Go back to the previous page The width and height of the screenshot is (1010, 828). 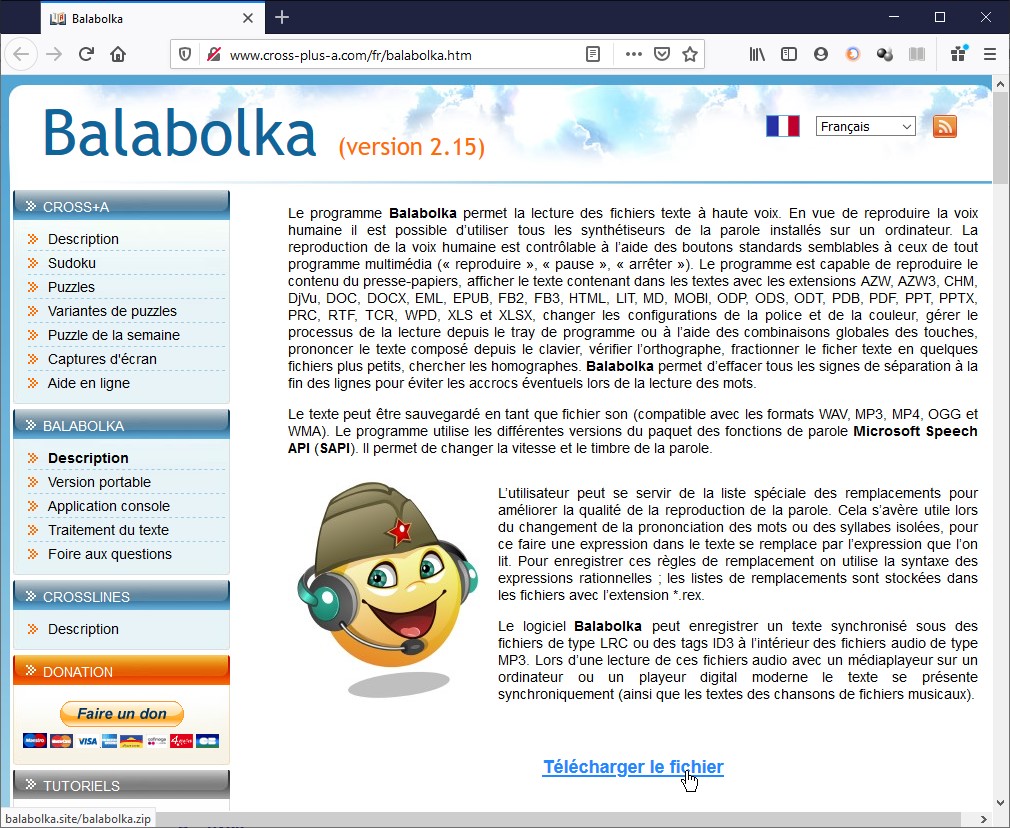(x=21, y=54)
